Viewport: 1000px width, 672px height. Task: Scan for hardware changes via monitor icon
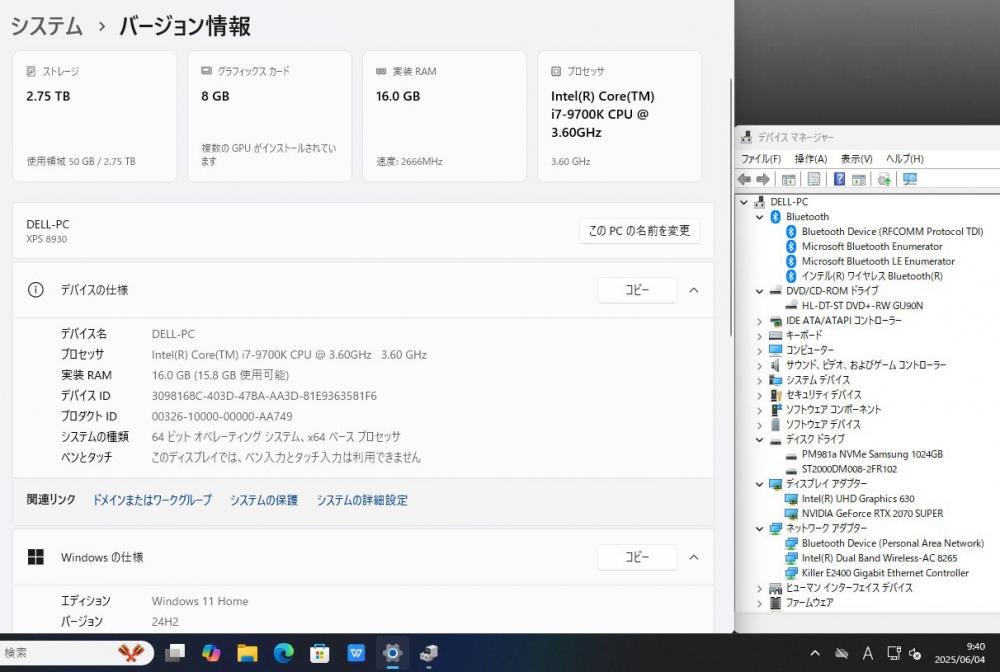click(x=909, y=180)
